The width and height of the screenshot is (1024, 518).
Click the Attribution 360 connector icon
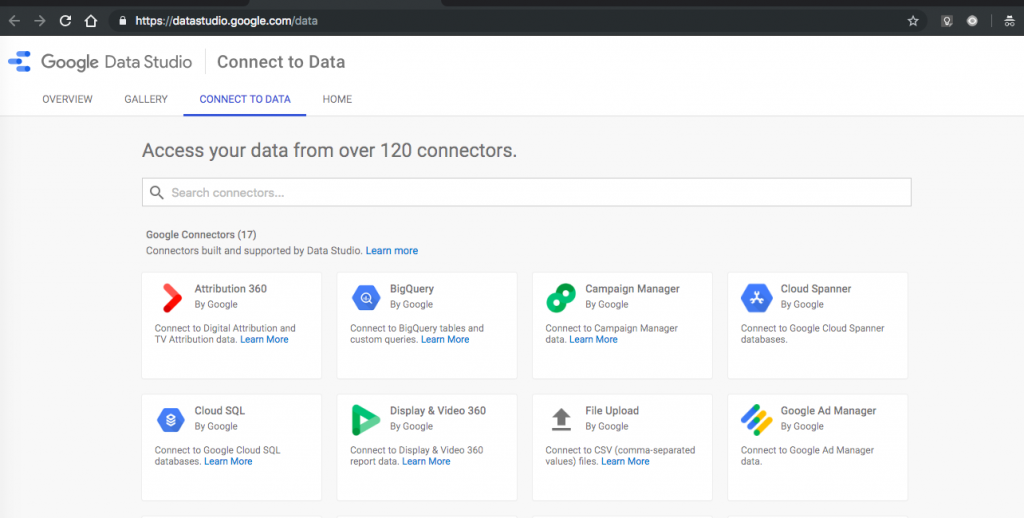[x=171, y=297]
